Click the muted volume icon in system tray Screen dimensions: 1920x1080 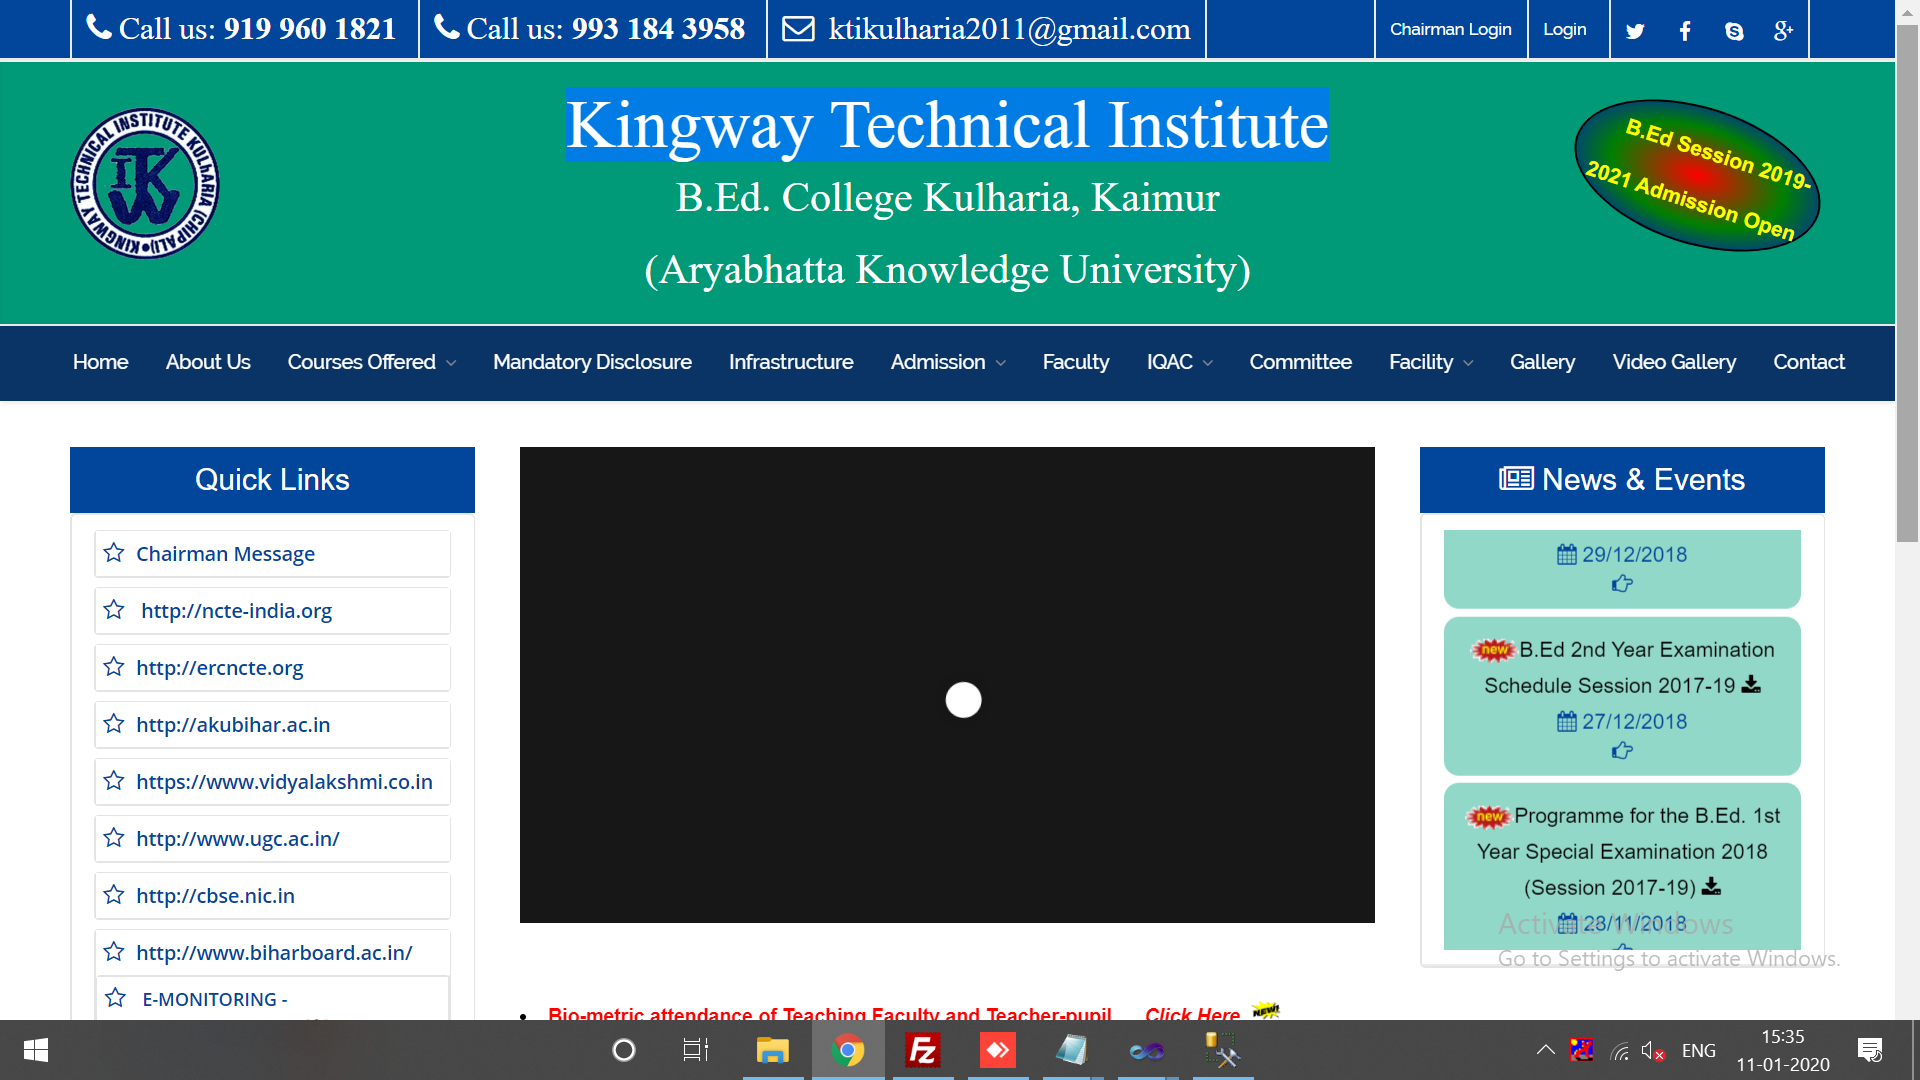click(x=1652, y=1051)
